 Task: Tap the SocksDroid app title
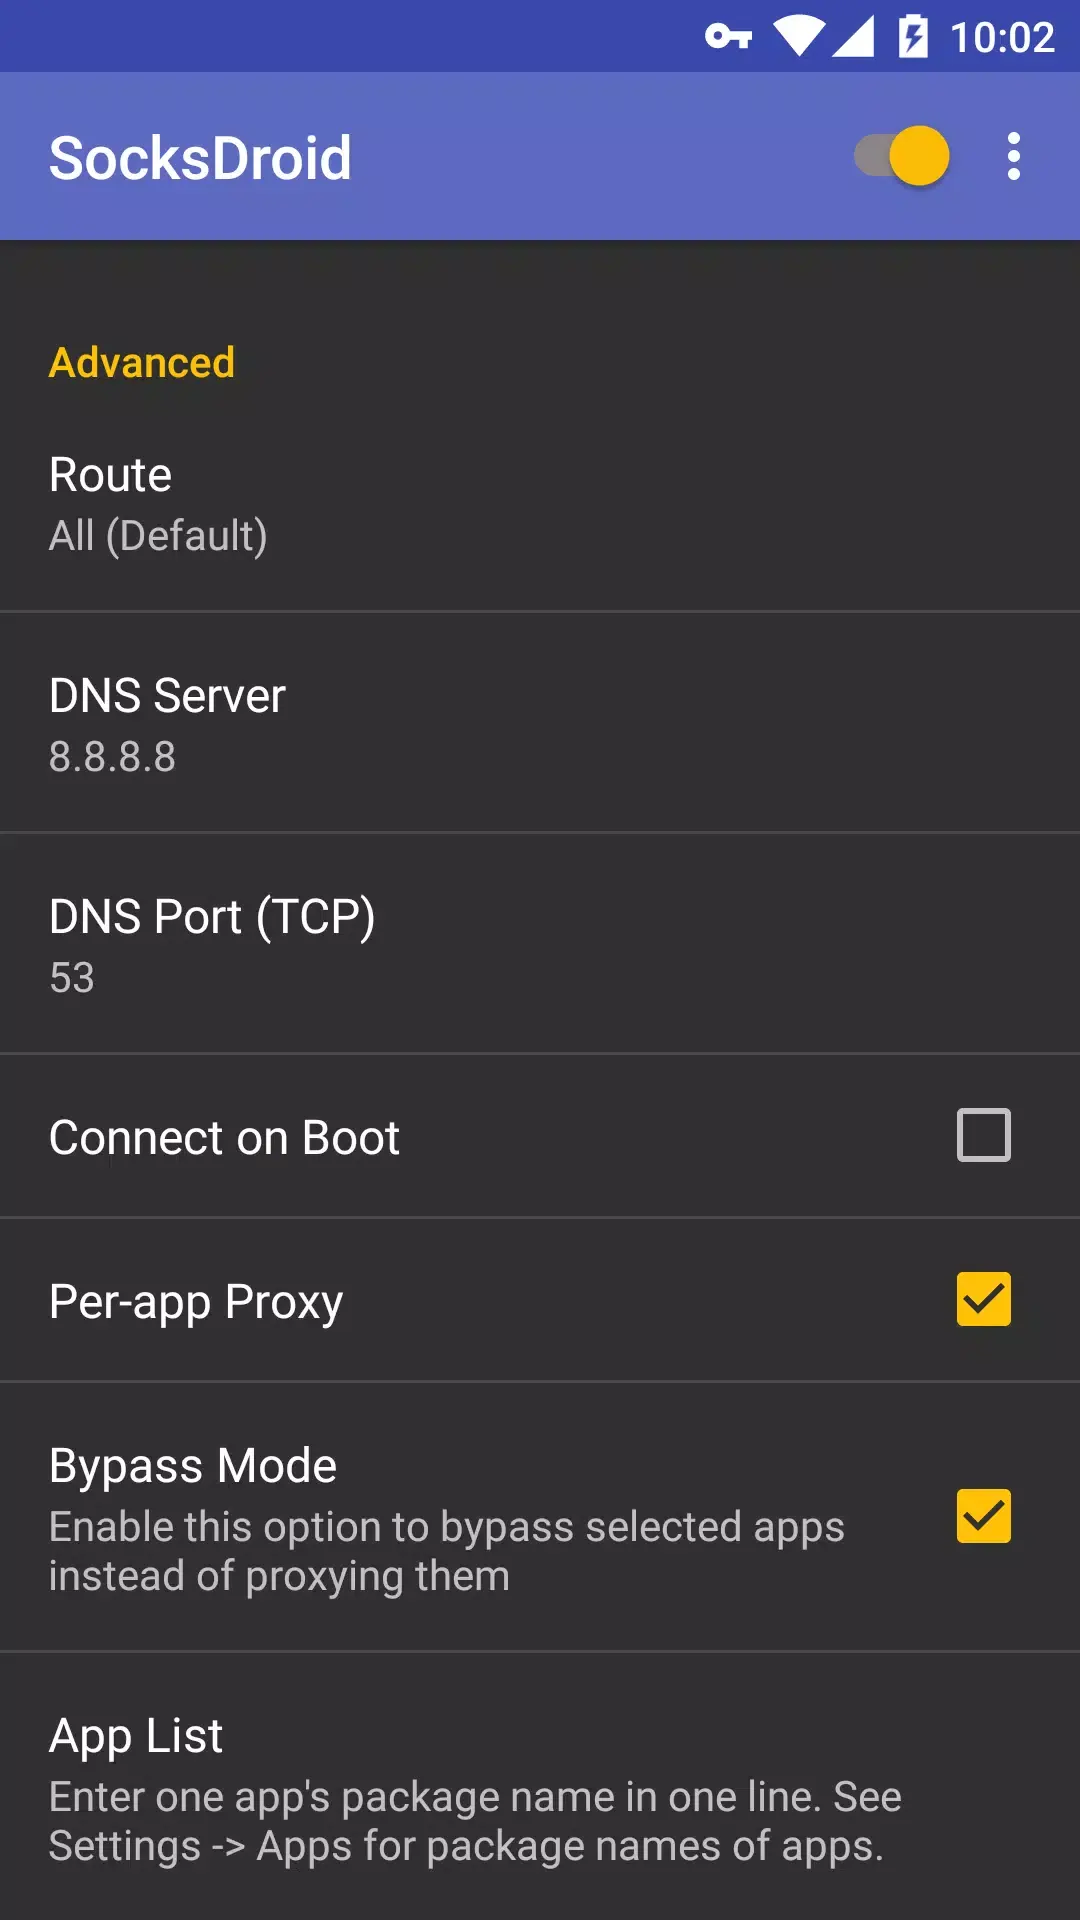(200, 158)
